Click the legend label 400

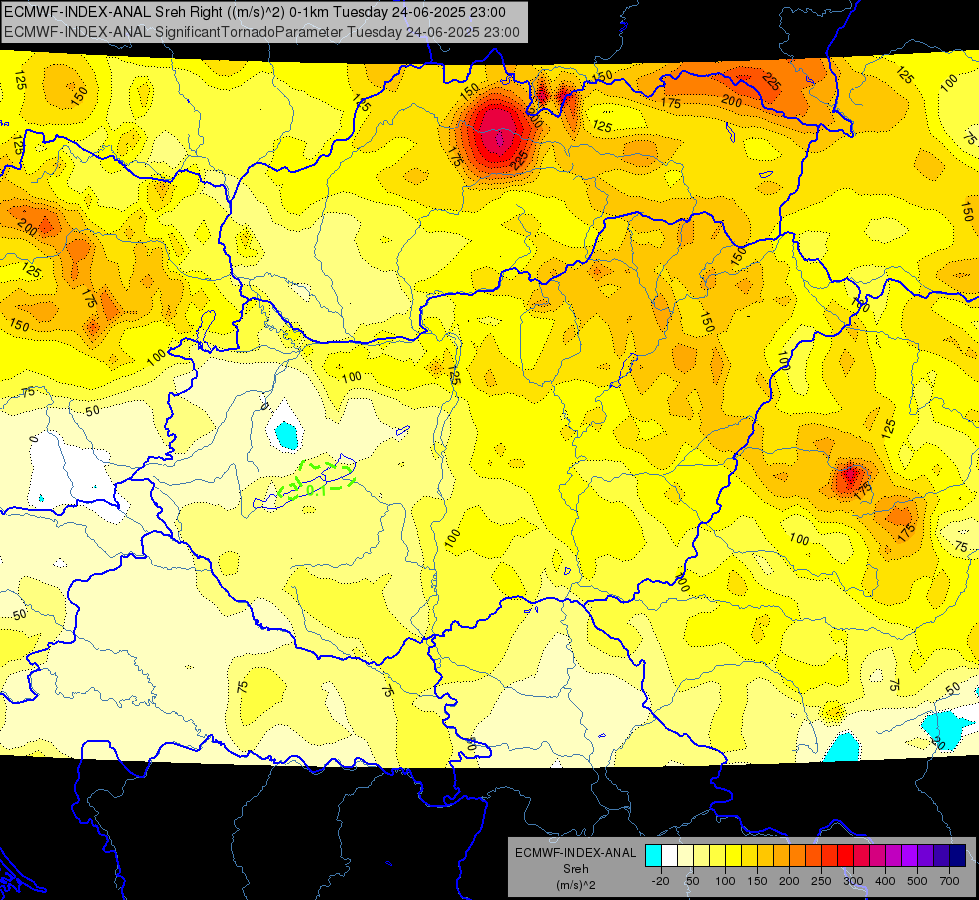885,881
